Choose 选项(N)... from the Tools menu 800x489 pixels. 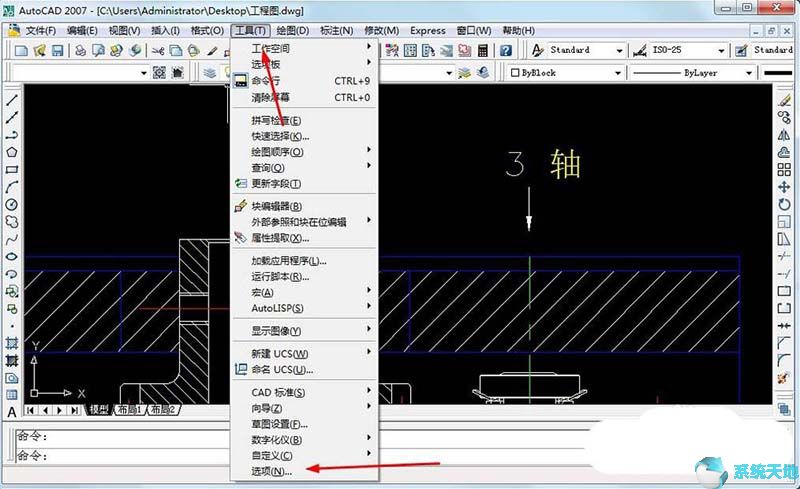[305, 472]
